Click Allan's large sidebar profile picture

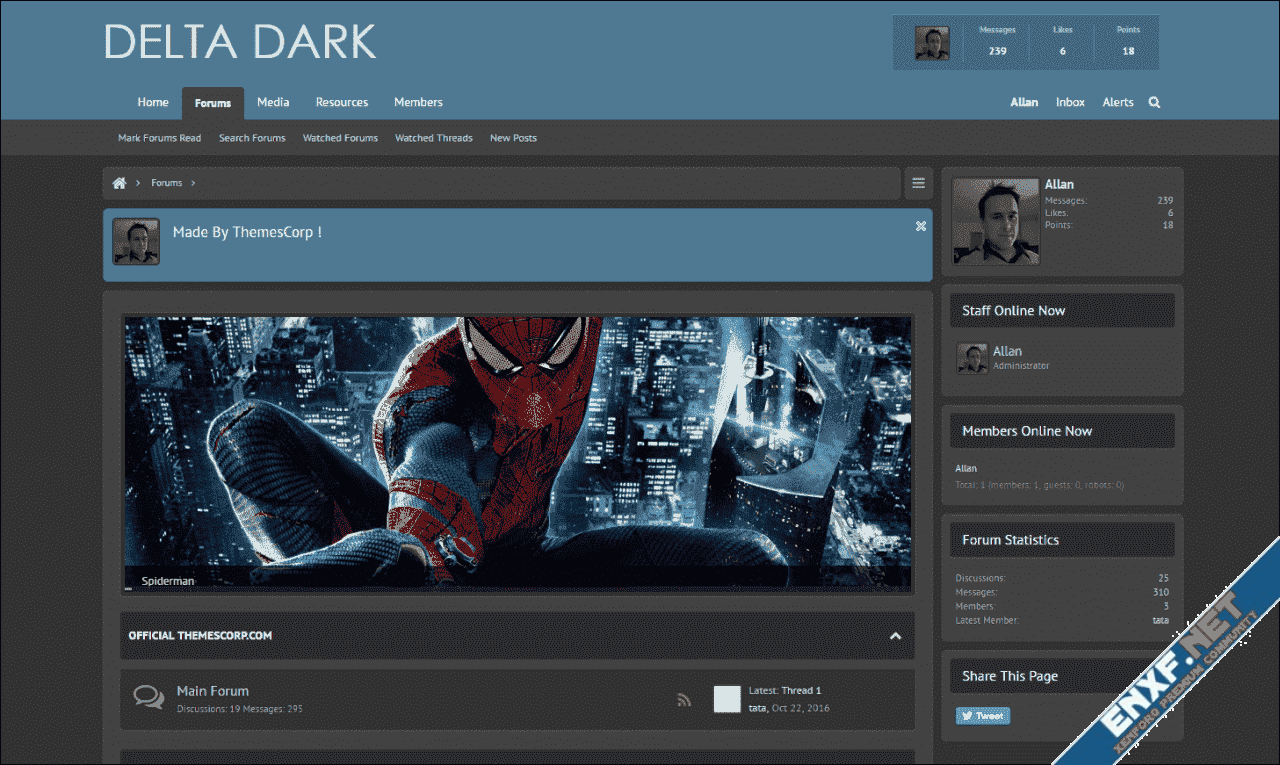click(x=995, y=221)
